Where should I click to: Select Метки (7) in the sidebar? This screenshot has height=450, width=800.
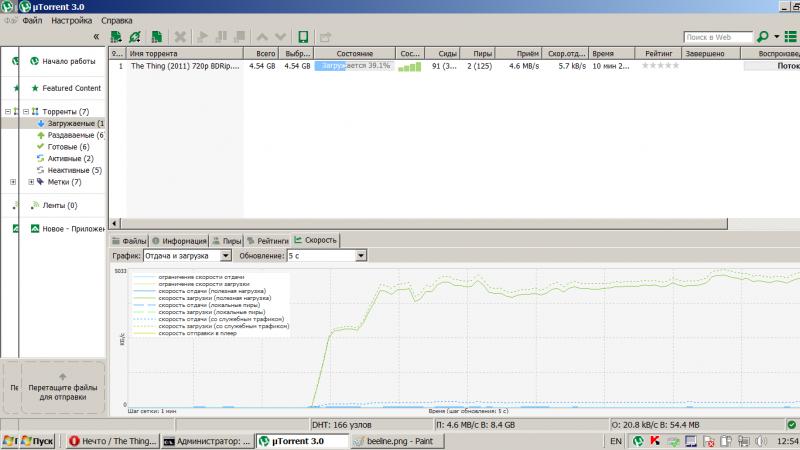click(x=64, y=182)
